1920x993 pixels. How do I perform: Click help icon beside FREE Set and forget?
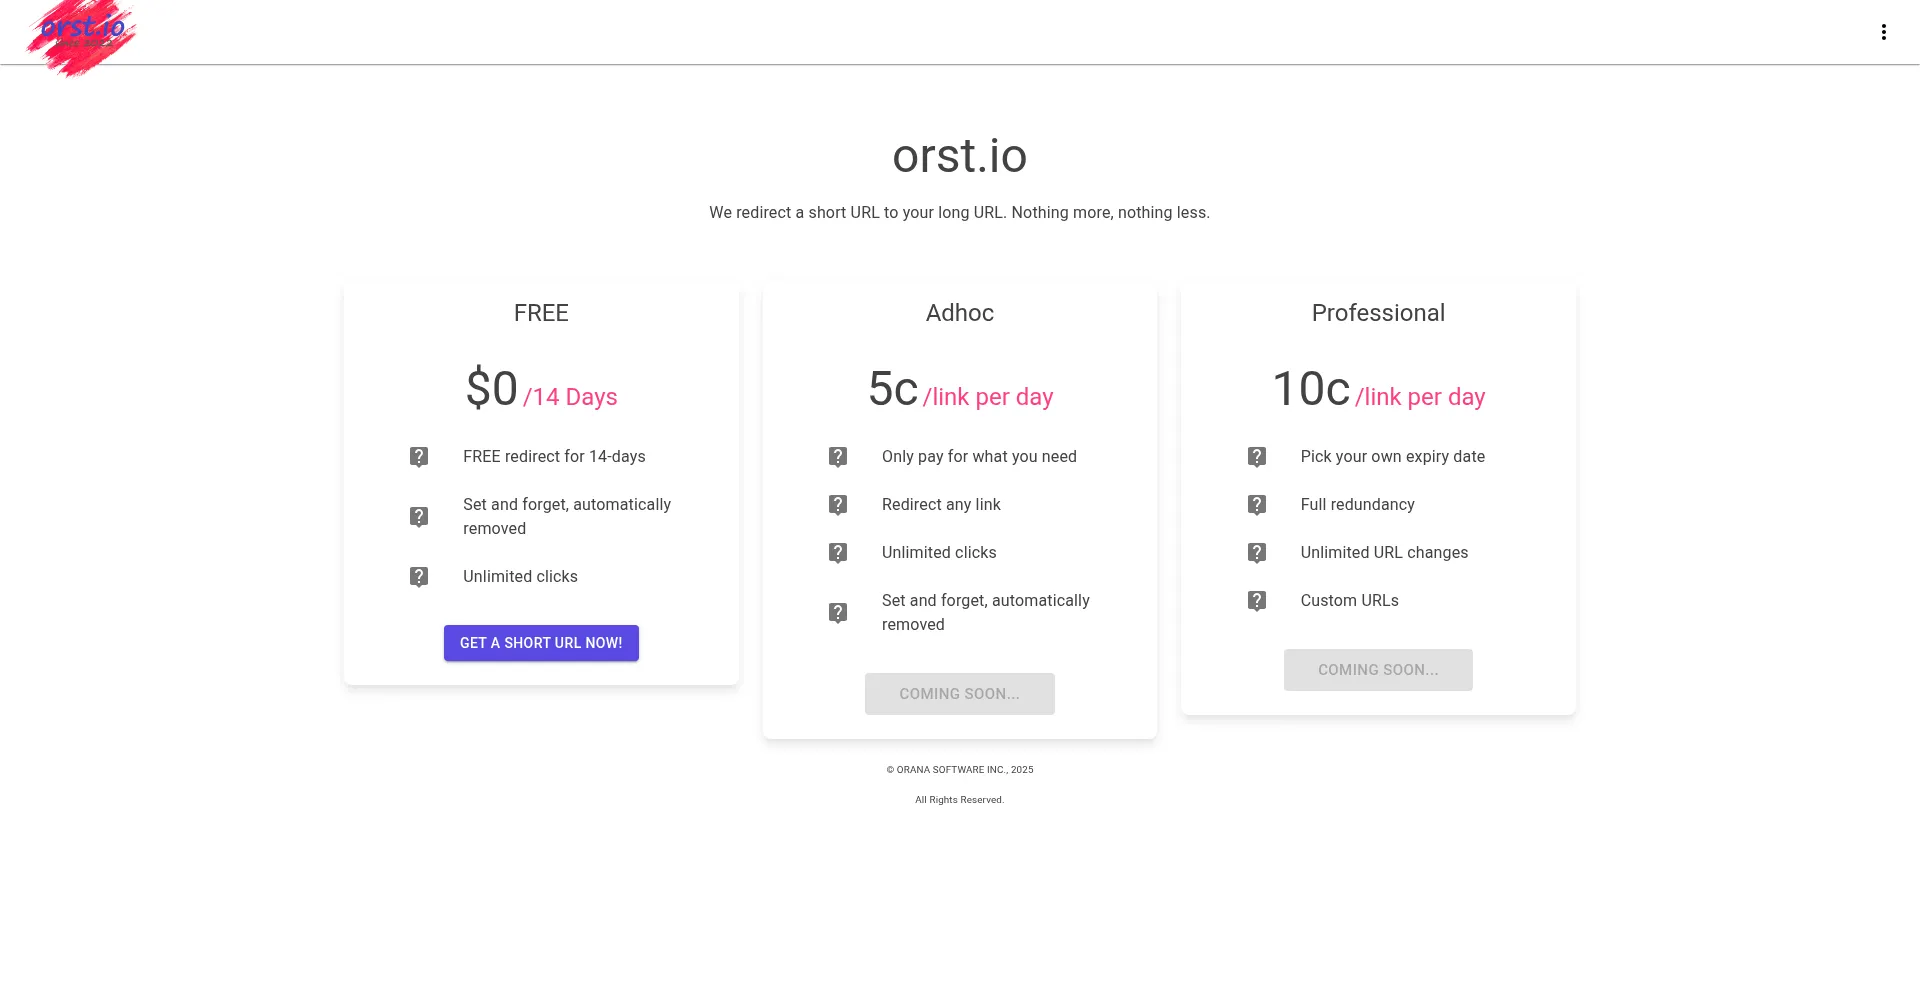419,517
